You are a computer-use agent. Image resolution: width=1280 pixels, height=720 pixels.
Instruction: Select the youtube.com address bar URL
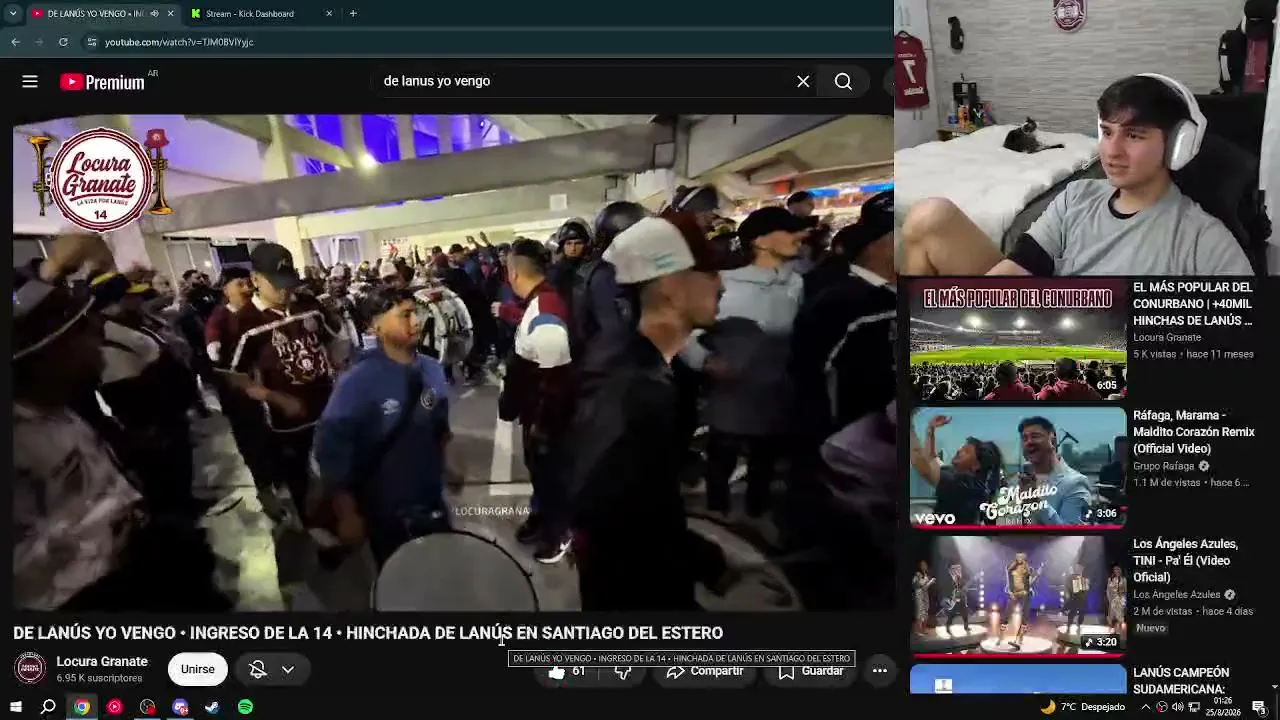click(x=179, y=42)
